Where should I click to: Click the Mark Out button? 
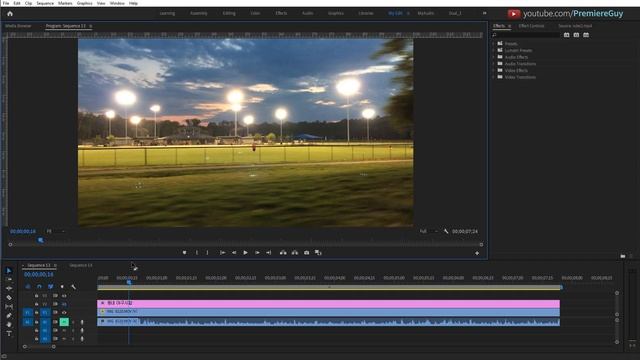coord(207,253)
